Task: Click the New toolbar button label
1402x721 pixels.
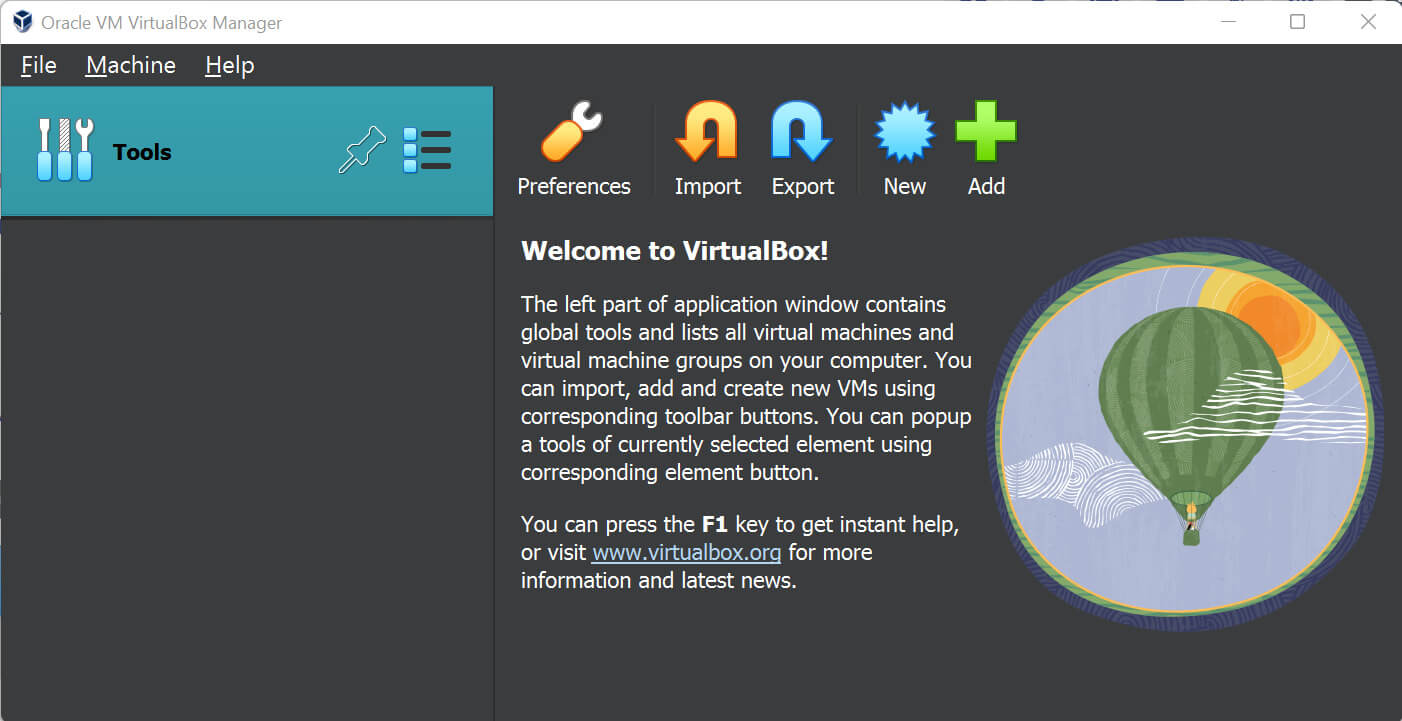Action: tap(904, 185)
